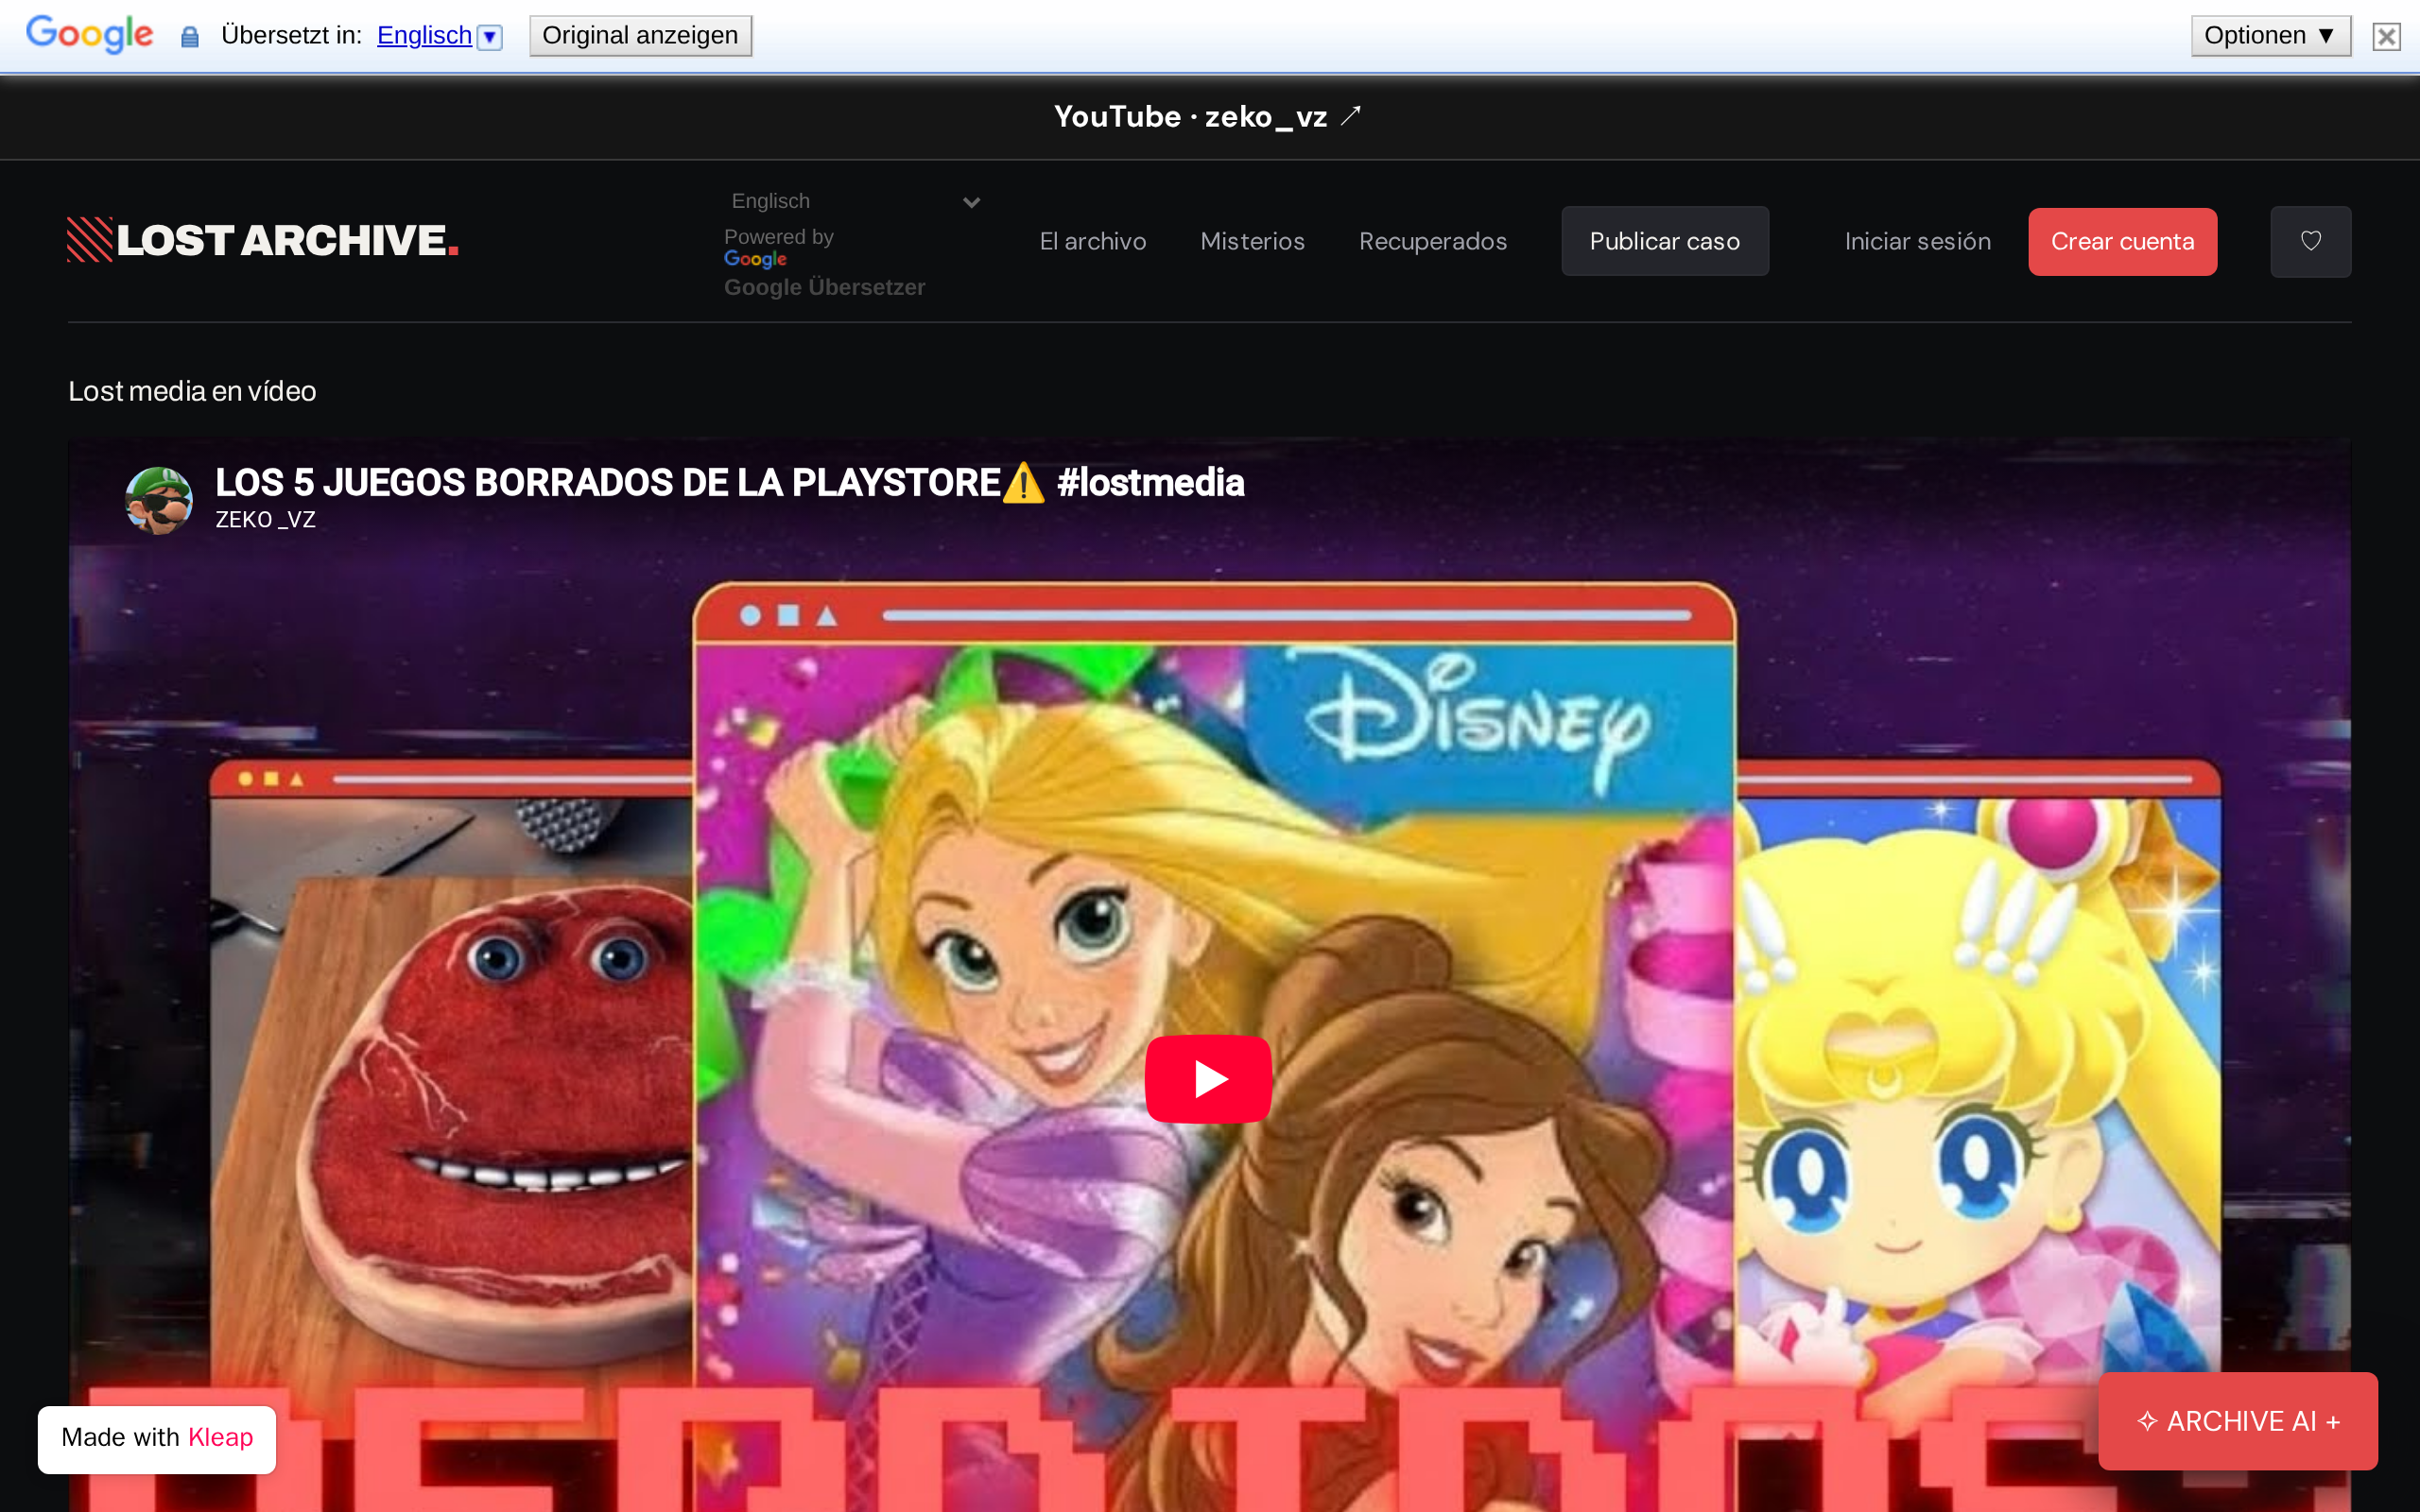This screenshot has width=2420, height=1512.
Task: Open Misterios menu item
Action: click(x=1252, y=241)
